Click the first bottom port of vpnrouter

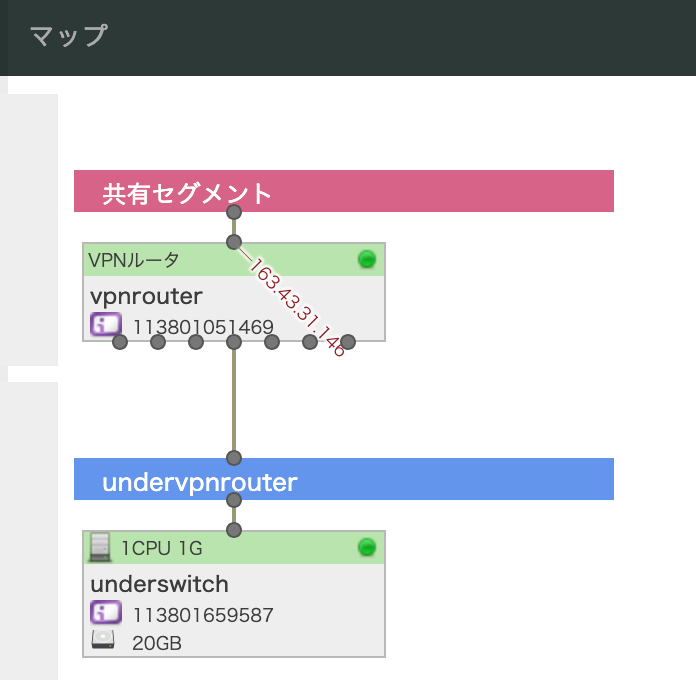point(120,342)
